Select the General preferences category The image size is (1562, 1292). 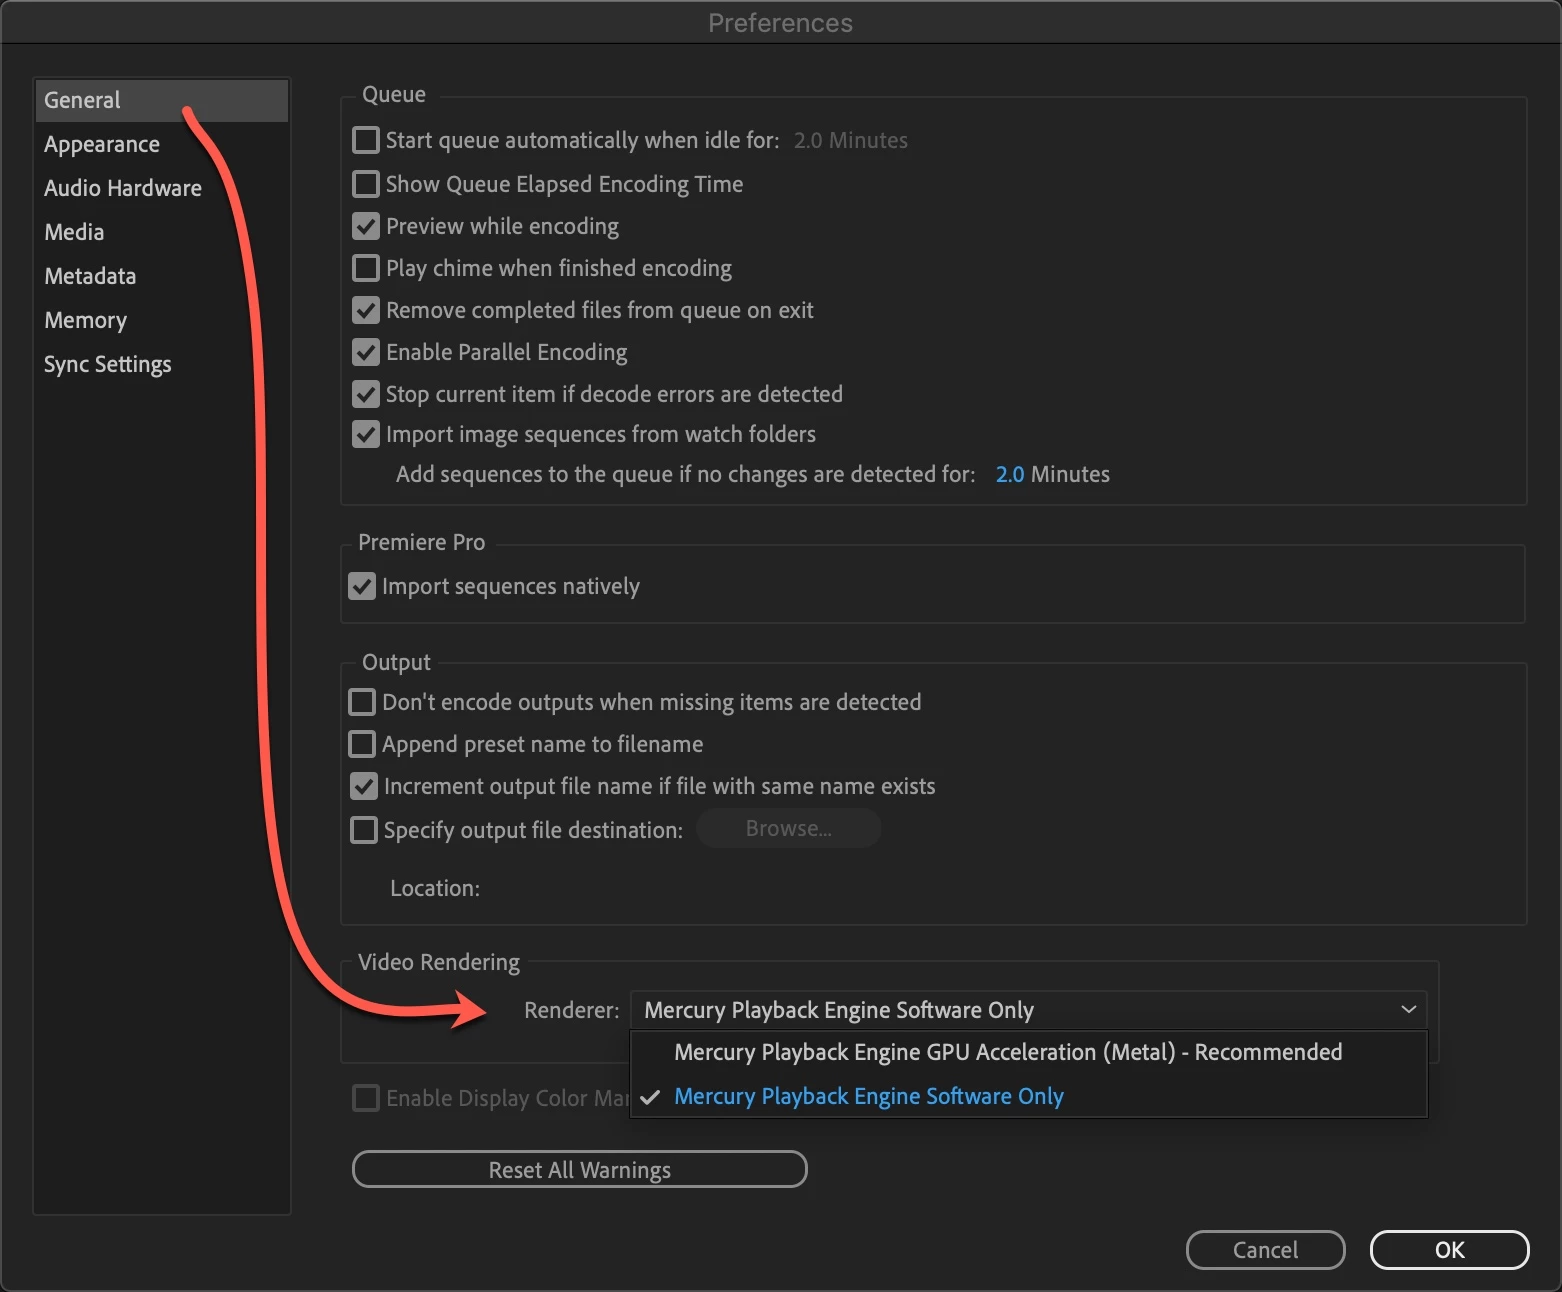tap(161, 100)
